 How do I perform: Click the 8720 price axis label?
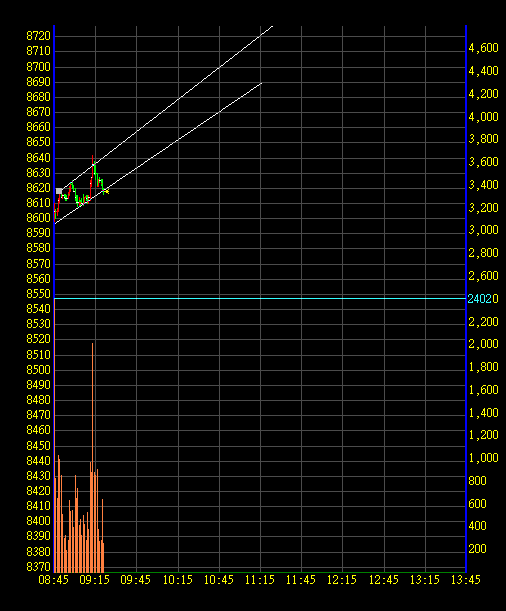click(39, 36)
